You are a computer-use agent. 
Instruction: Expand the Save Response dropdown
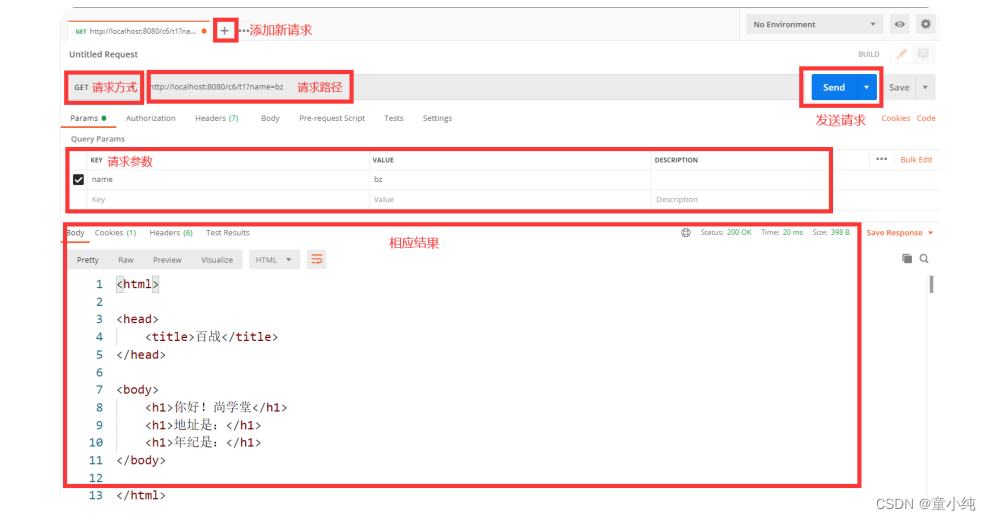[x=930, y=233]
